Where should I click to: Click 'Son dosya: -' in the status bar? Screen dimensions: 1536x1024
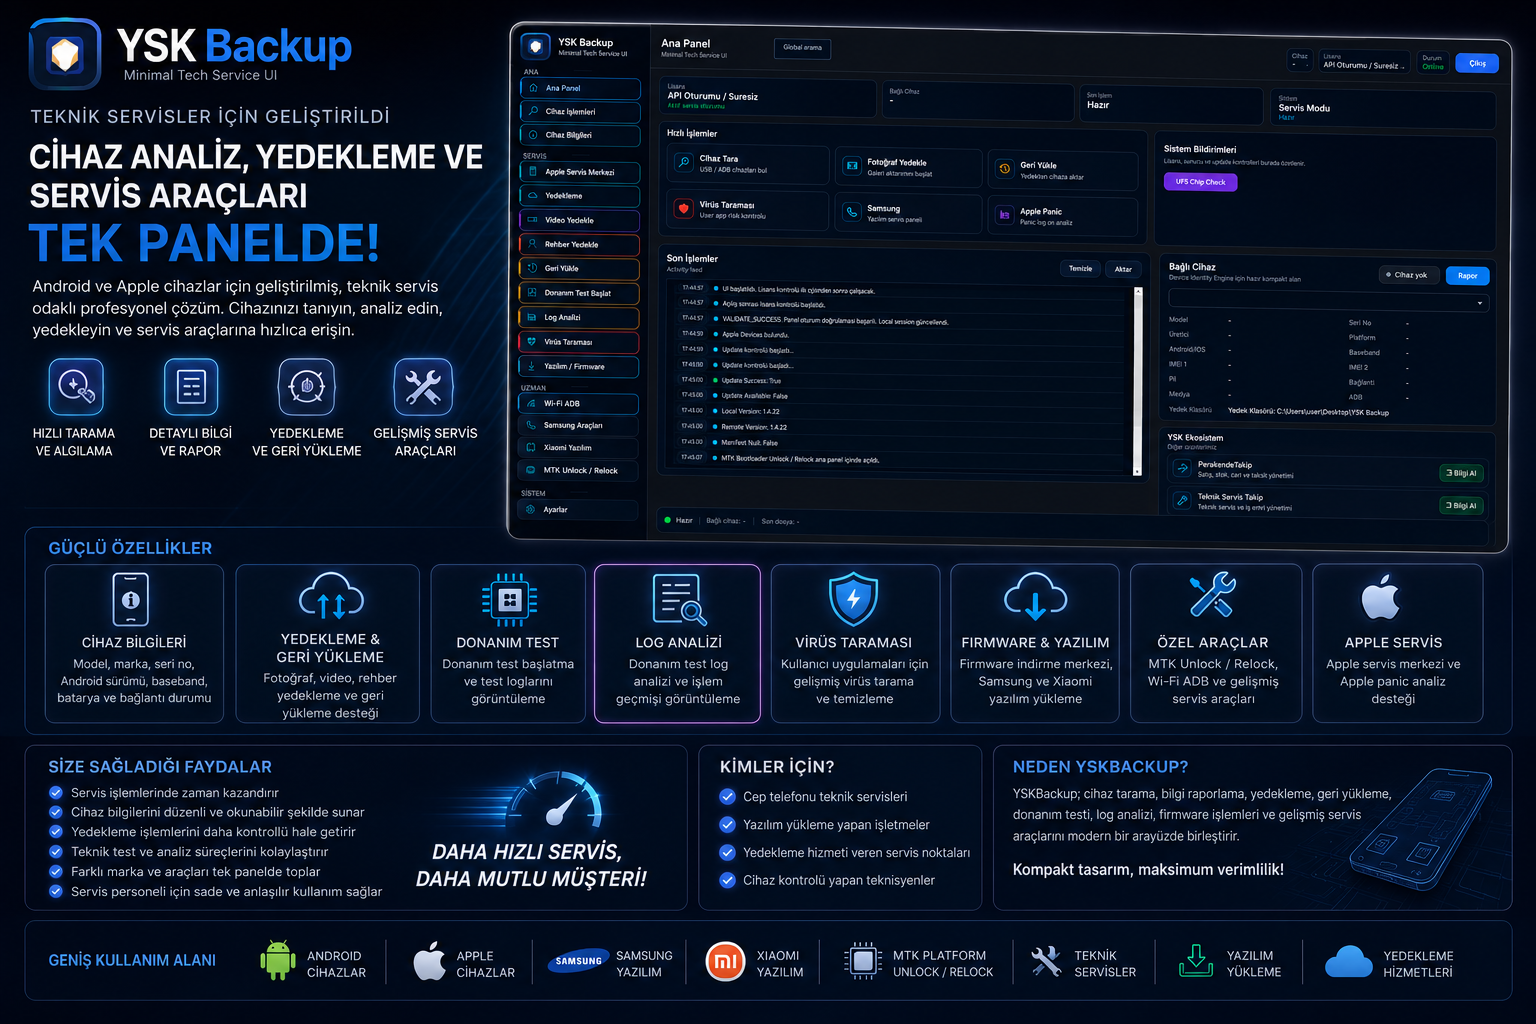click(780, 521)
